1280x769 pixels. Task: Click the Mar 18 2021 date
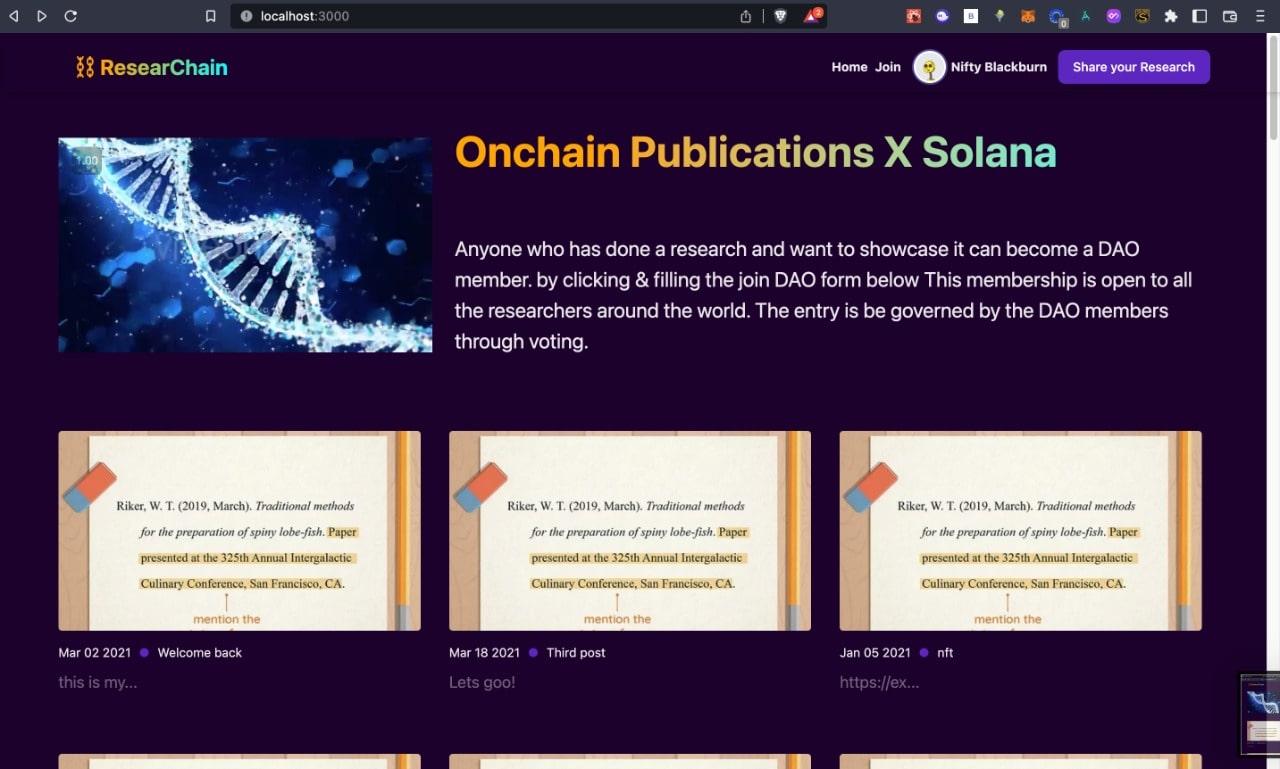485,653
